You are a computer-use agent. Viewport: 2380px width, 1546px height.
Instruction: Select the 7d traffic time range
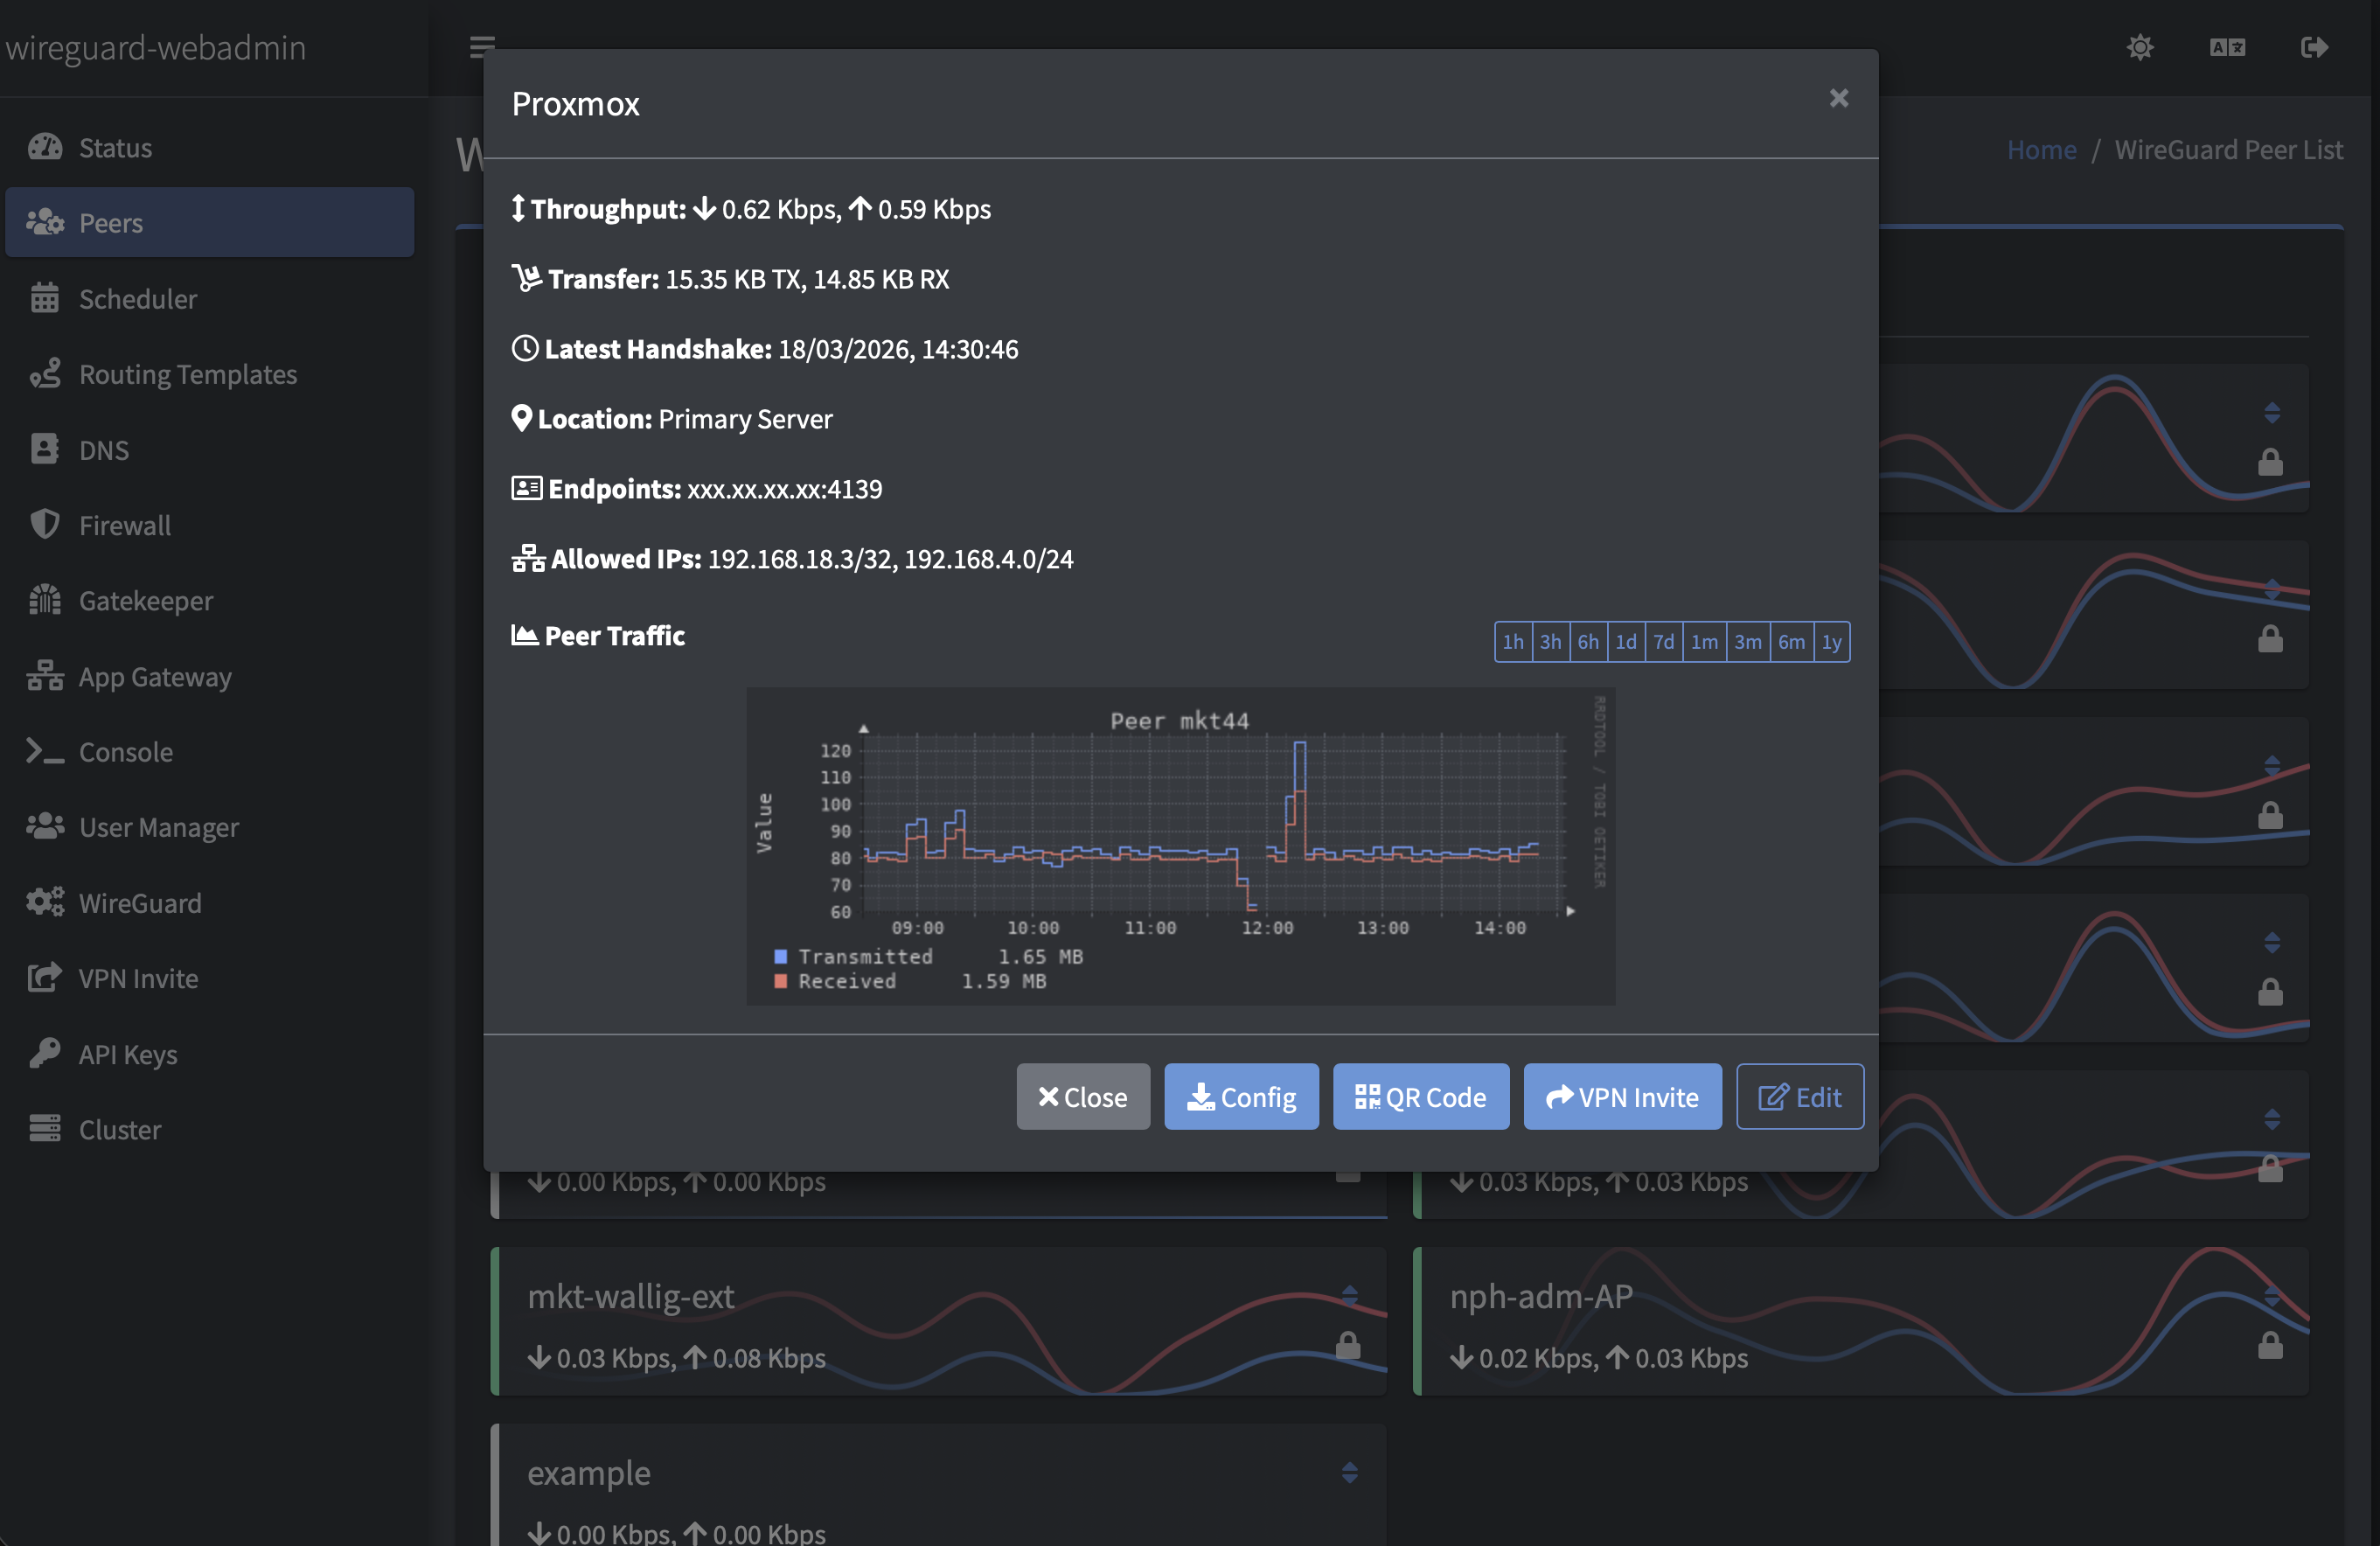[x=1663, y=642]
